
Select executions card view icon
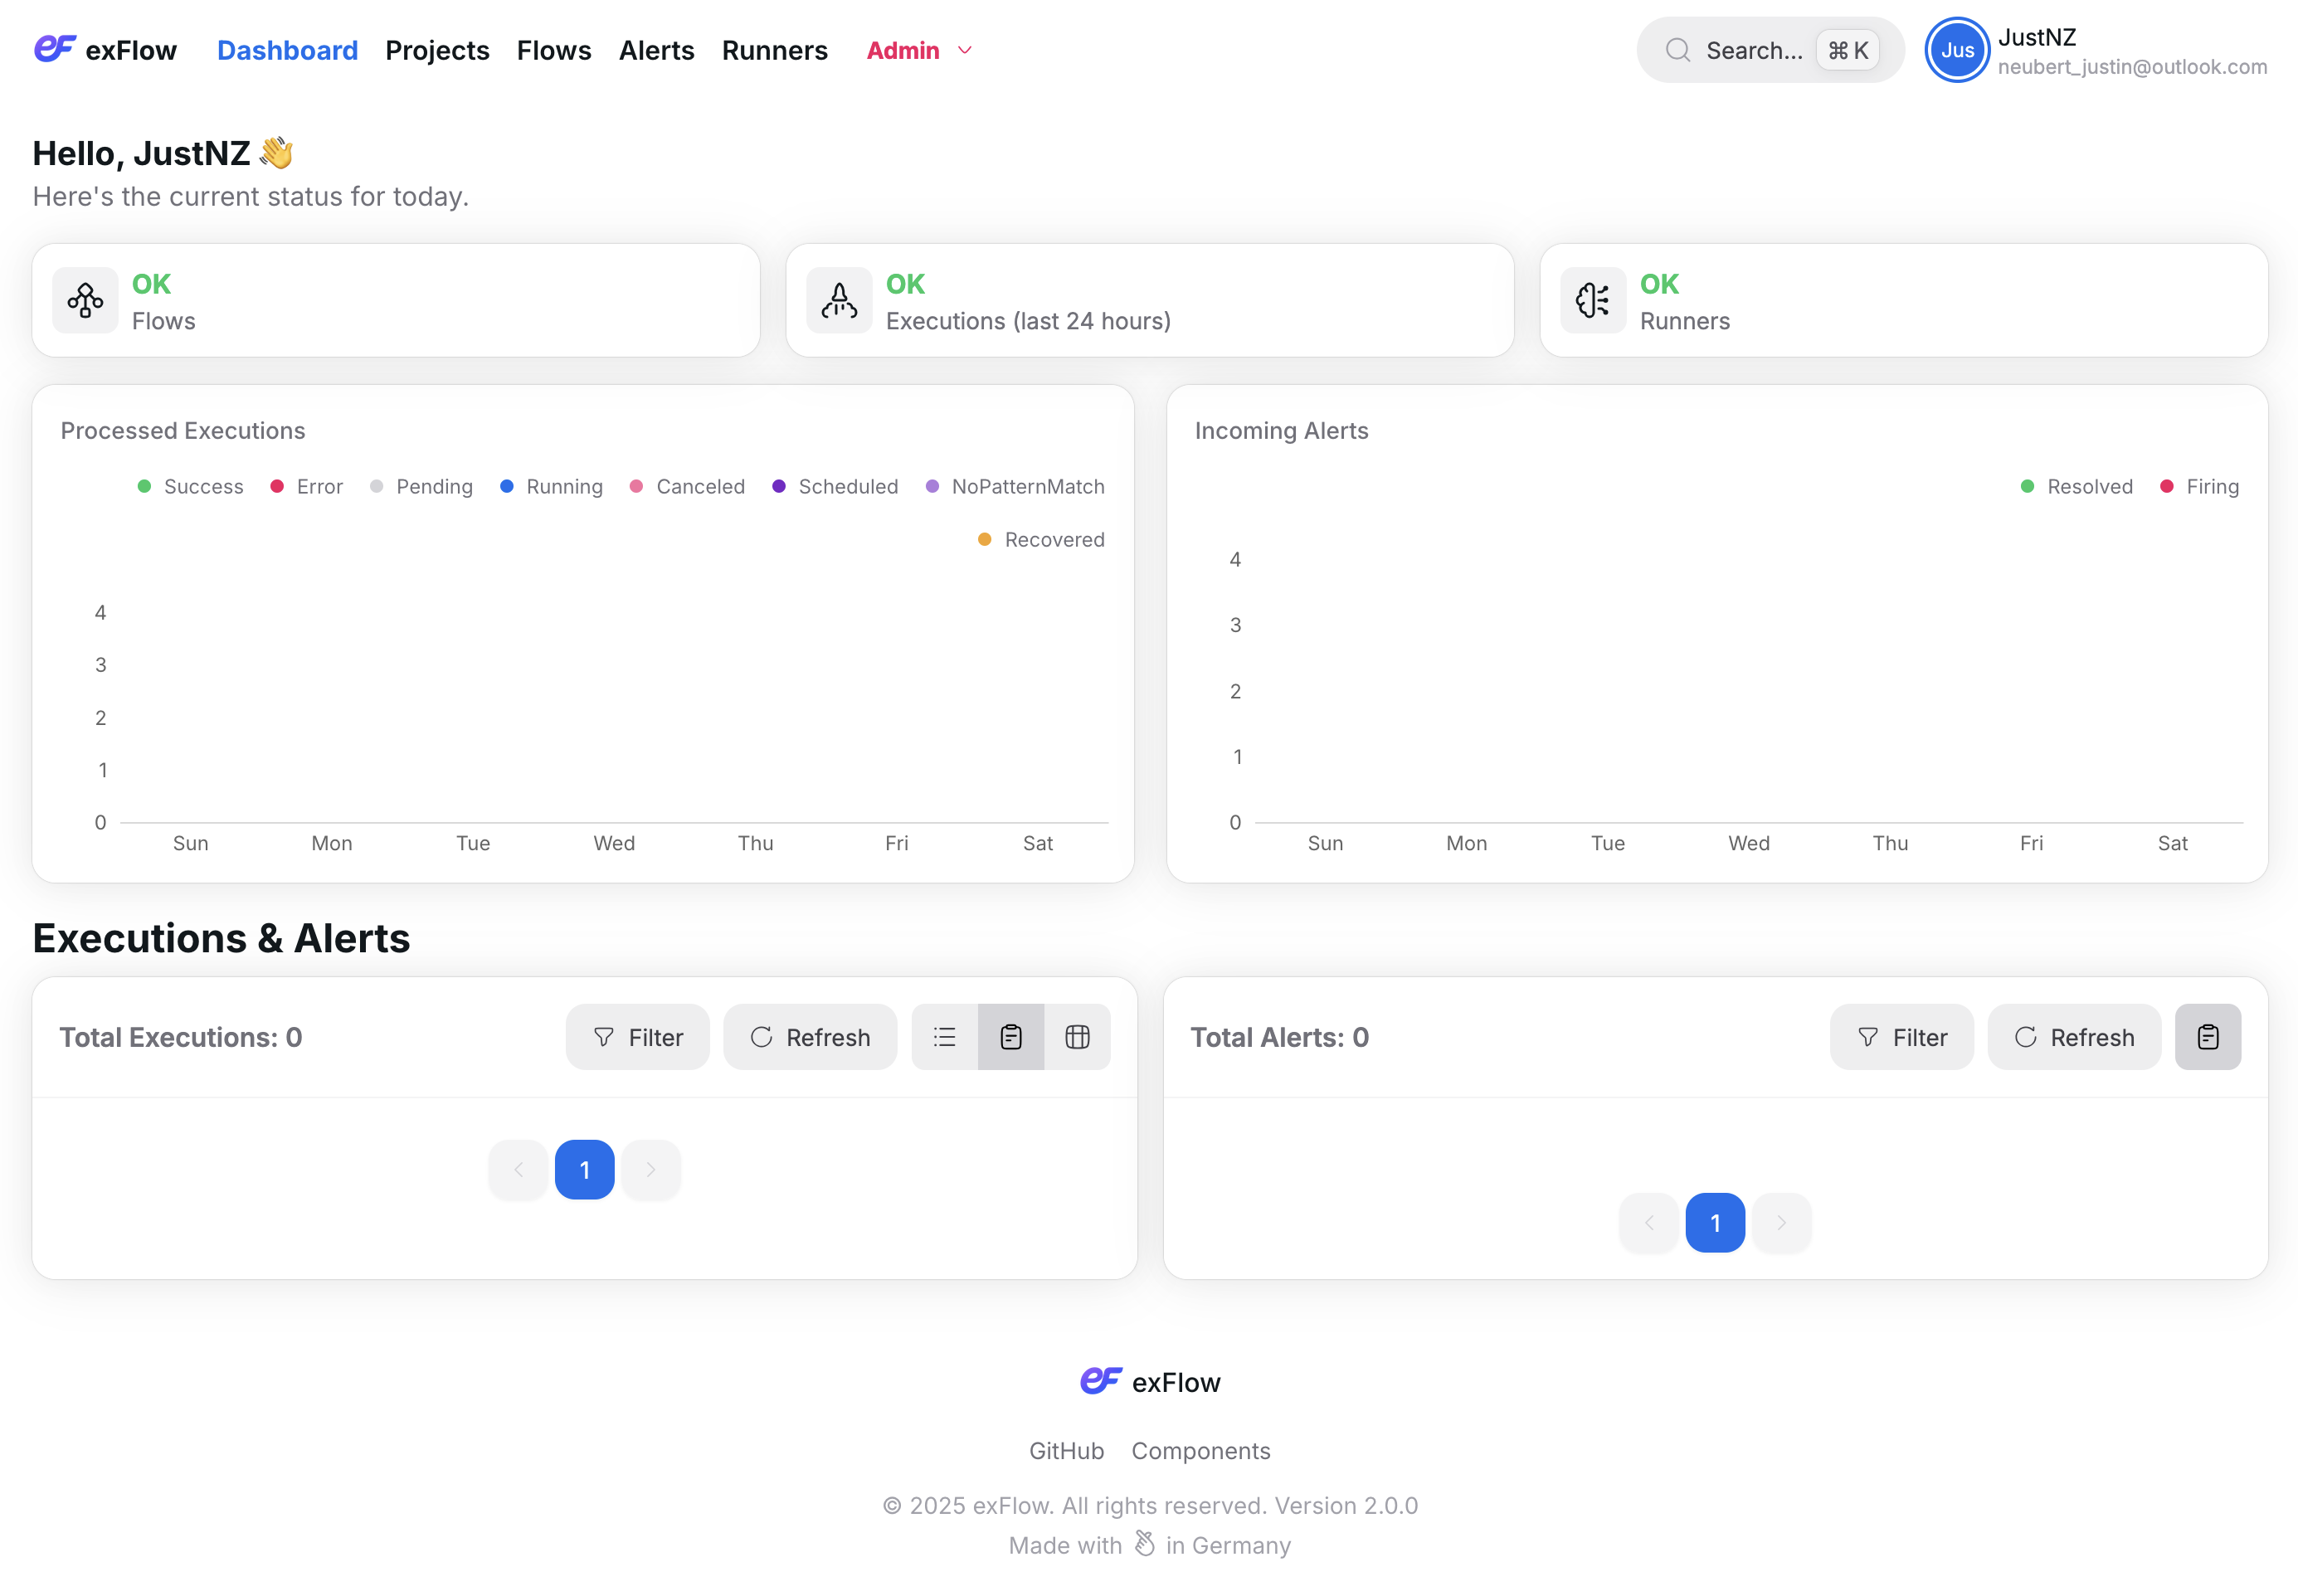click(1011, 1037)
